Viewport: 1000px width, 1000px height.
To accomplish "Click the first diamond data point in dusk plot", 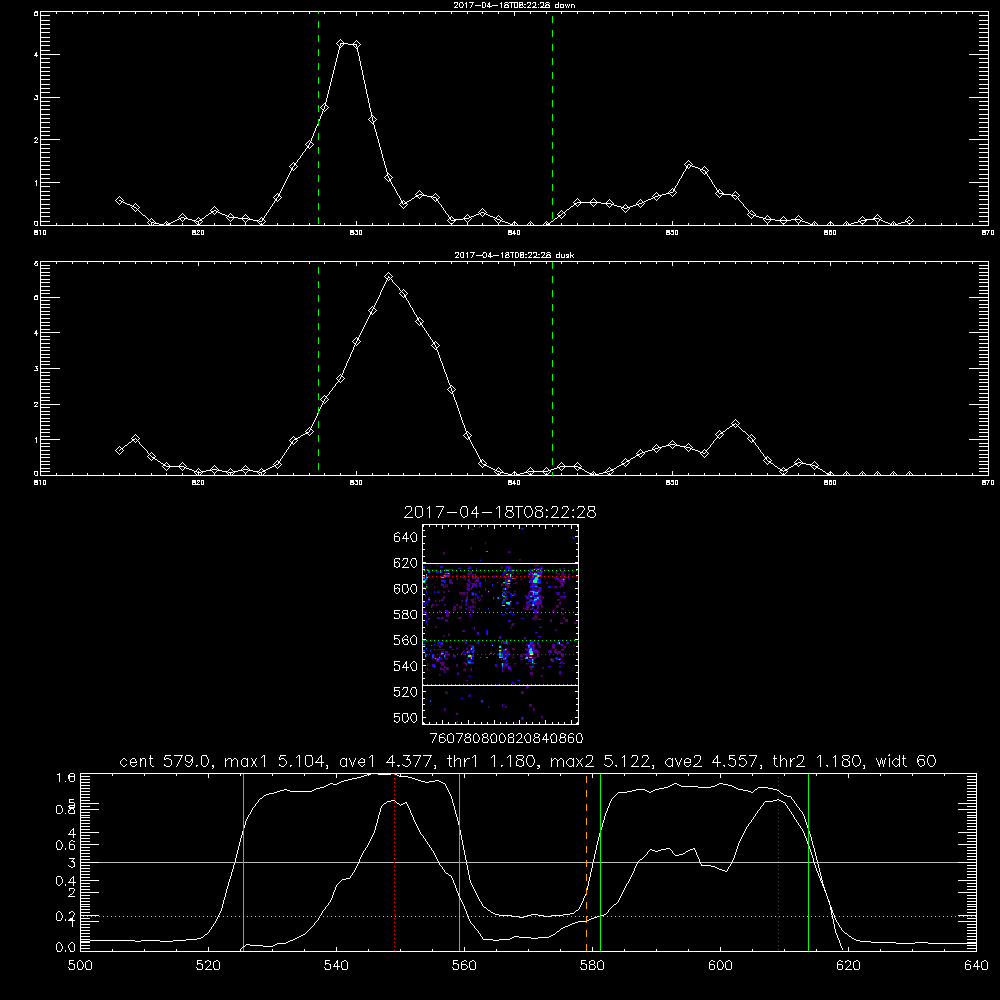I will click(x=119, y=450).
